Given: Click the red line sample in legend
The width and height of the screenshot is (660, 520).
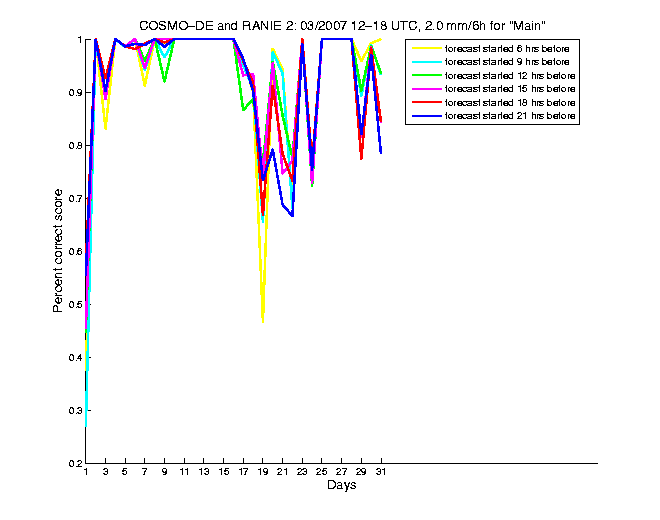Looking at the screenshot, I should 427,102.
